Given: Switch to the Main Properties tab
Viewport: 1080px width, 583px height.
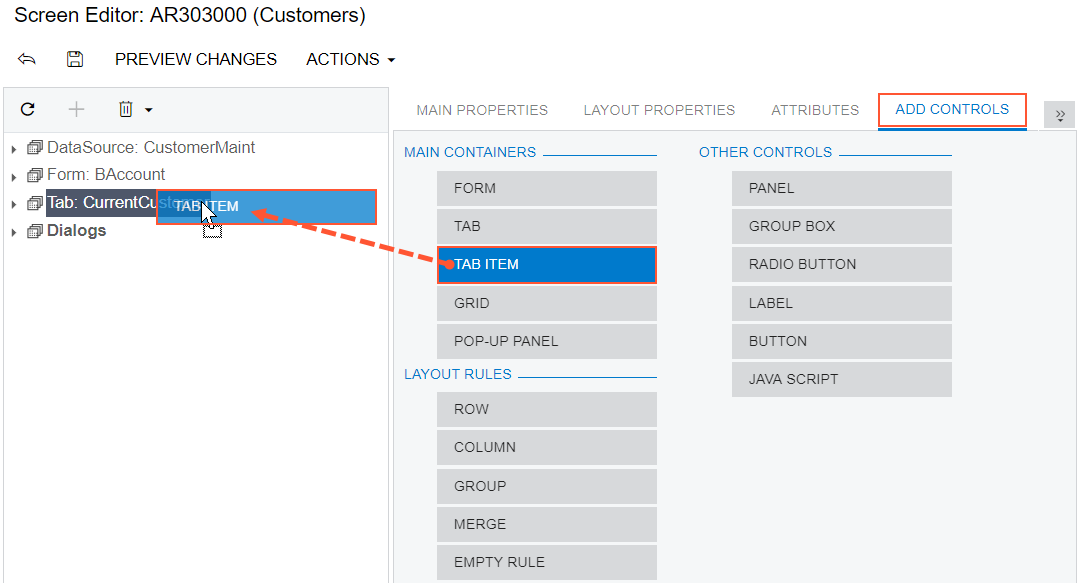Looking at the screenshot, I should click(482, 110).
